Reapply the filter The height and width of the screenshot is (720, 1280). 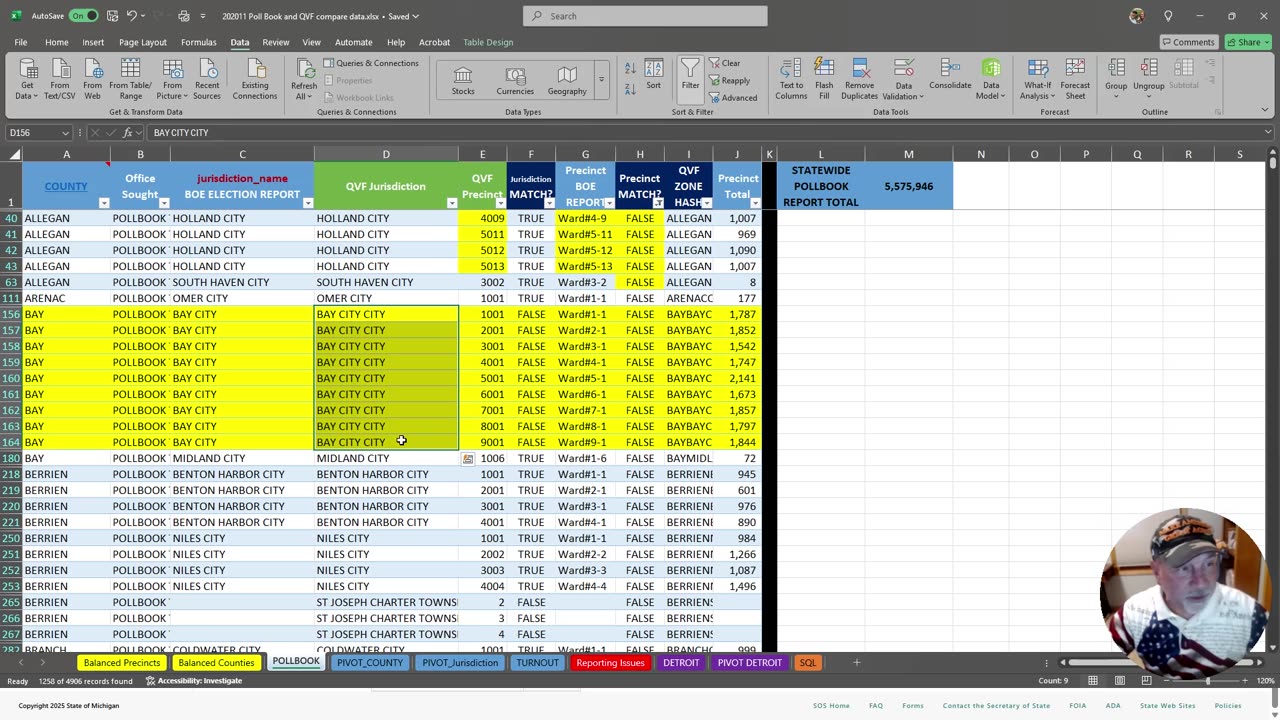(x=729, y=81)
